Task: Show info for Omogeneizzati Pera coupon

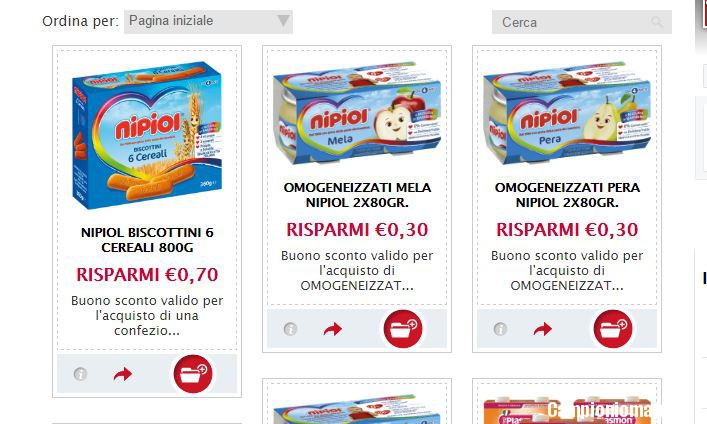Action: click(x=500, y=329)
